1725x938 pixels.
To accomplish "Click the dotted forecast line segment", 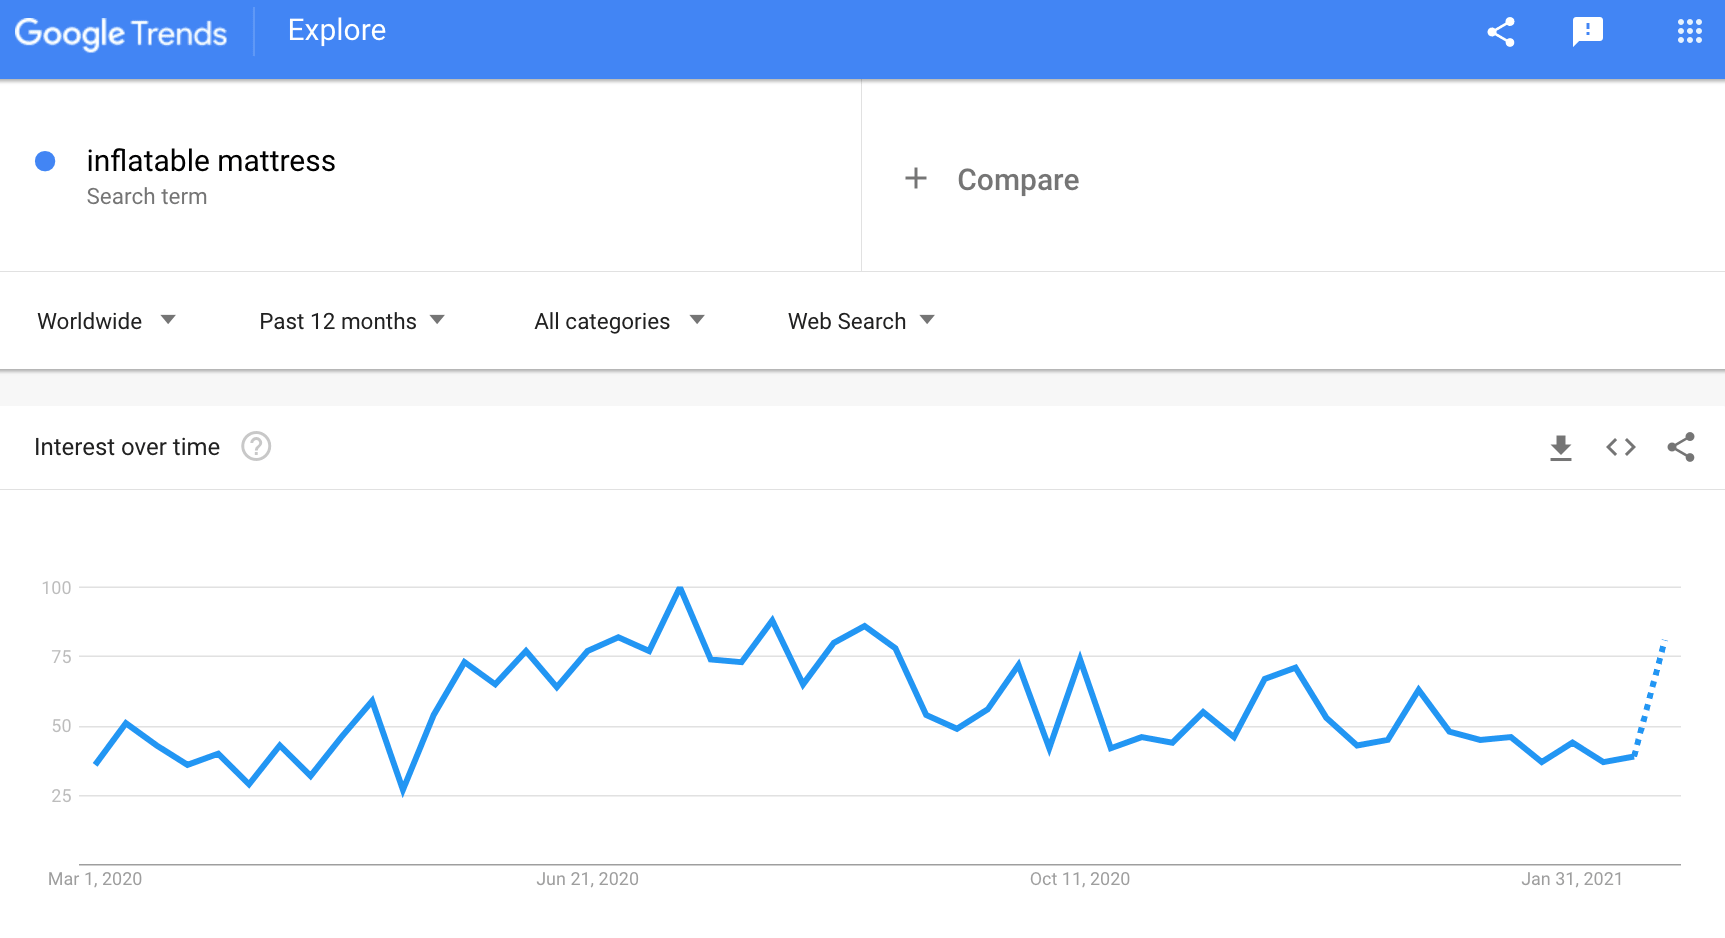I will (1649, 697).
